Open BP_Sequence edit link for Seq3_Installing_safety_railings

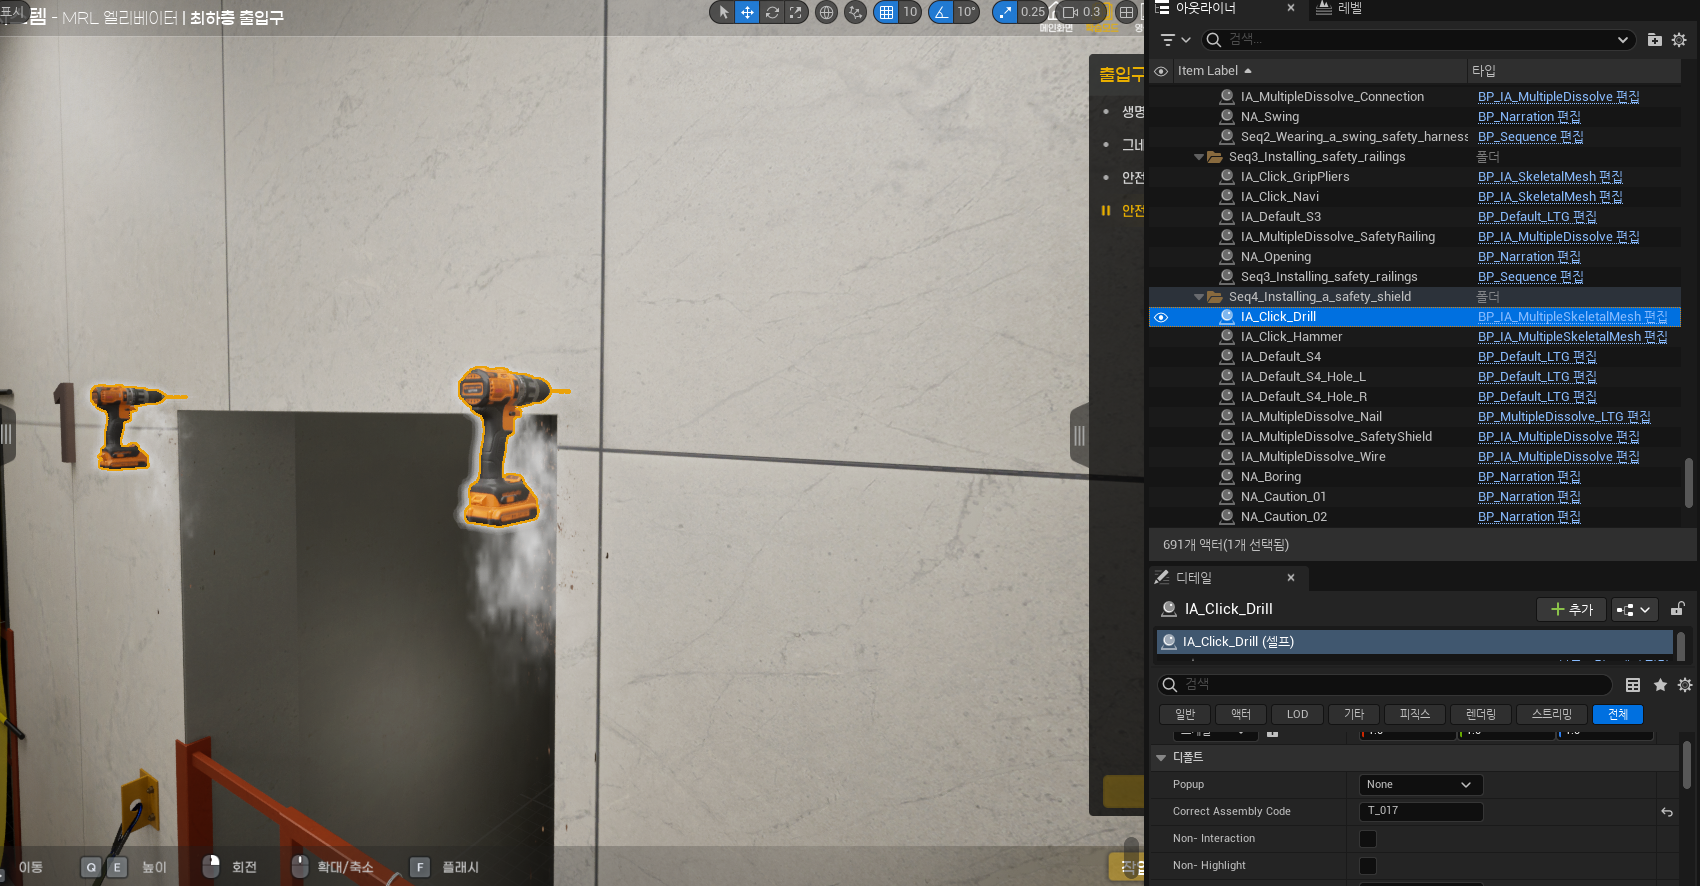point(1530,277)
